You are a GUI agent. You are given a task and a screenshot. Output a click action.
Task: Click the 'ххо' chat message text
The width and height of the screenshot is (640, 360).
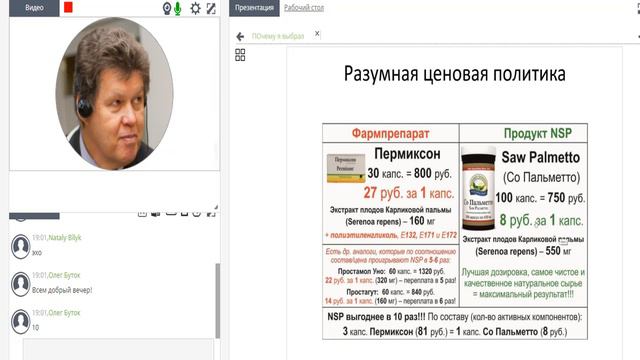(37, 253)
